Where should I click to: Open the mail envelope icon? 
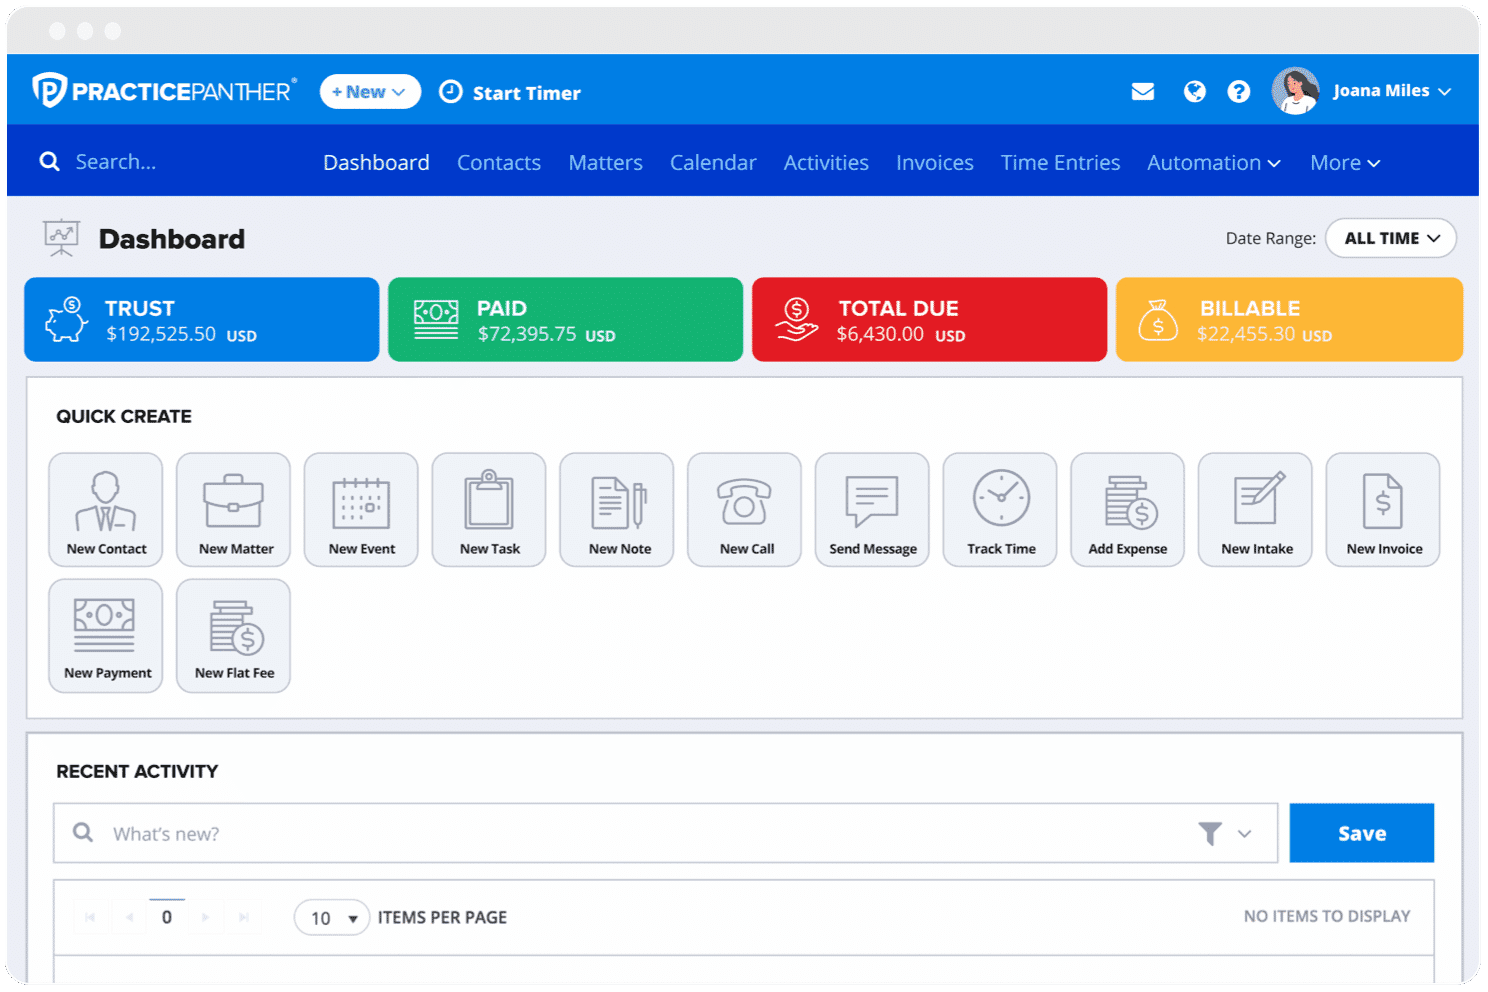pyautogui.click(x=1142, y=90)
